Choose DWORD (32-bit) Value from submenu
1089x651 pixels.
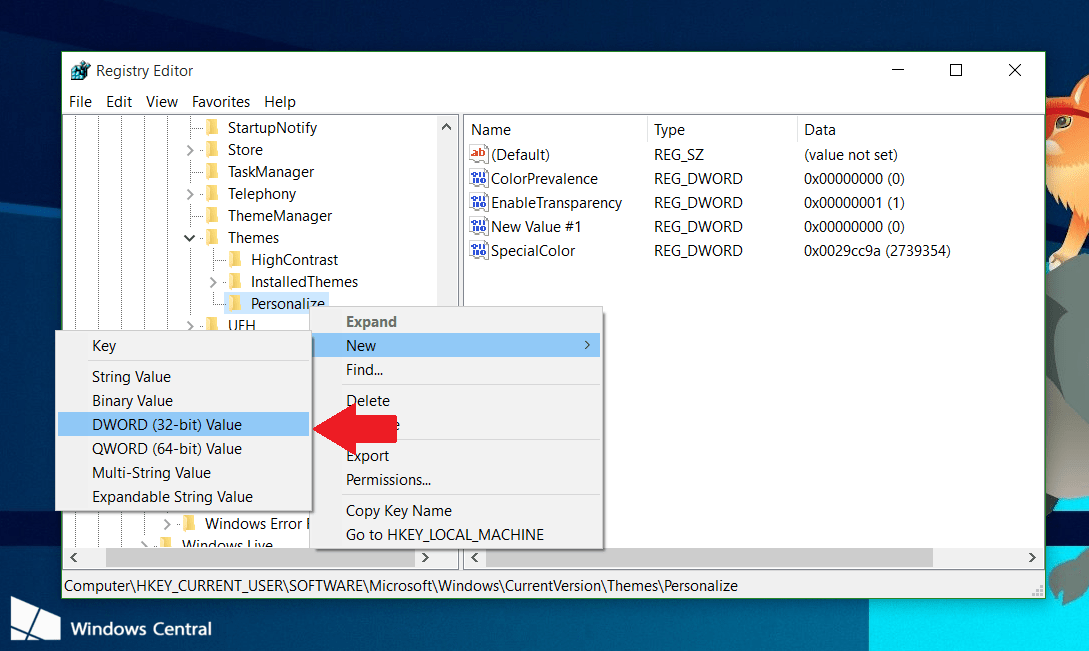(167, 425)
